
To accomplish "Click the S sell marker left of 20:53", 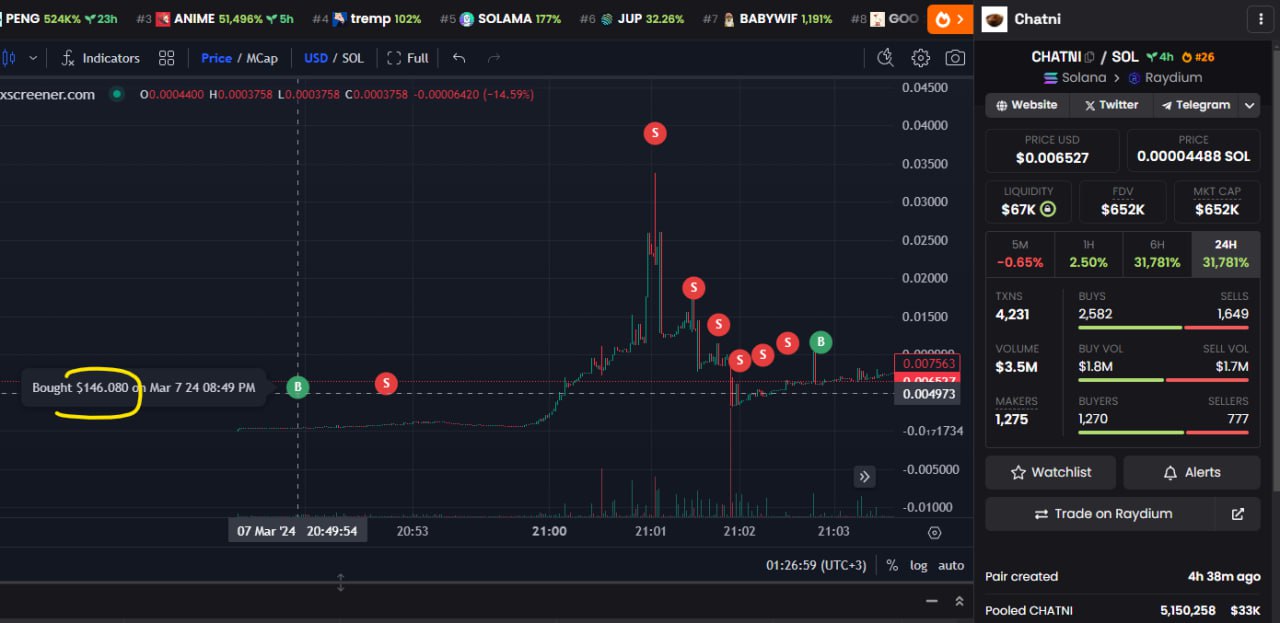I will pyautogui.click(x=386, y=383).
